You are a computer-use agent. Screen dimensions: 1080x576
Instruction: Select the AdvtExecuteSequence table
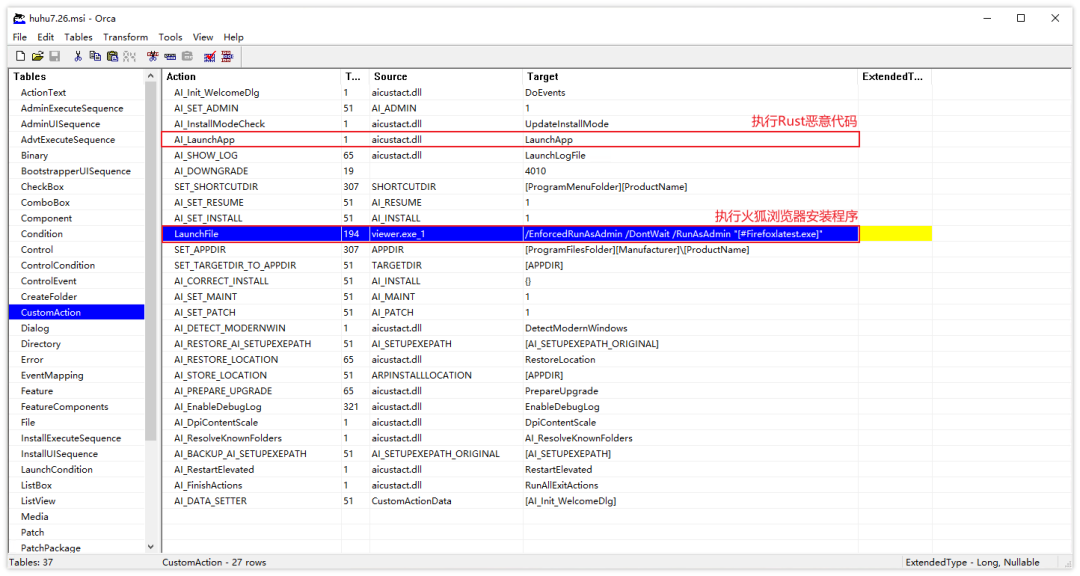68,140
